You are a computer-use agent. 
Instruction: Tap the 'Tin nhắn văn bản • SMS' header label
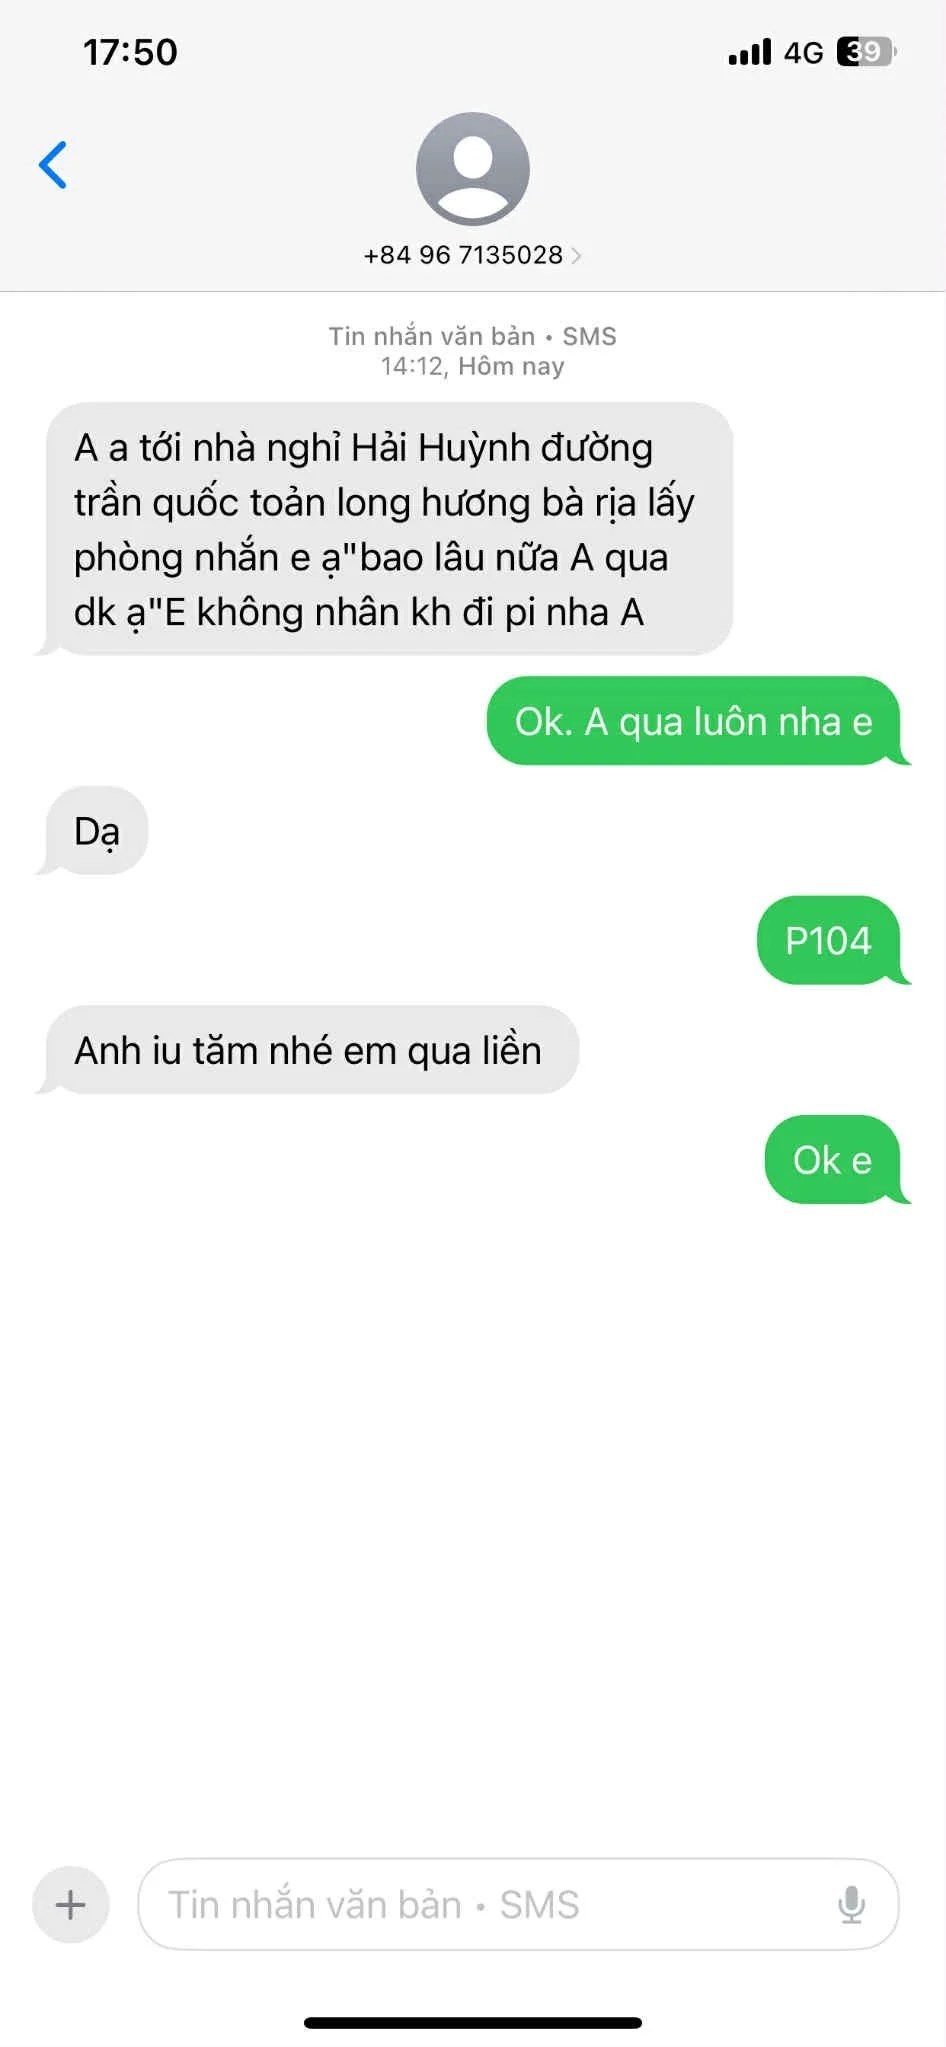click(x=472, y=336)
